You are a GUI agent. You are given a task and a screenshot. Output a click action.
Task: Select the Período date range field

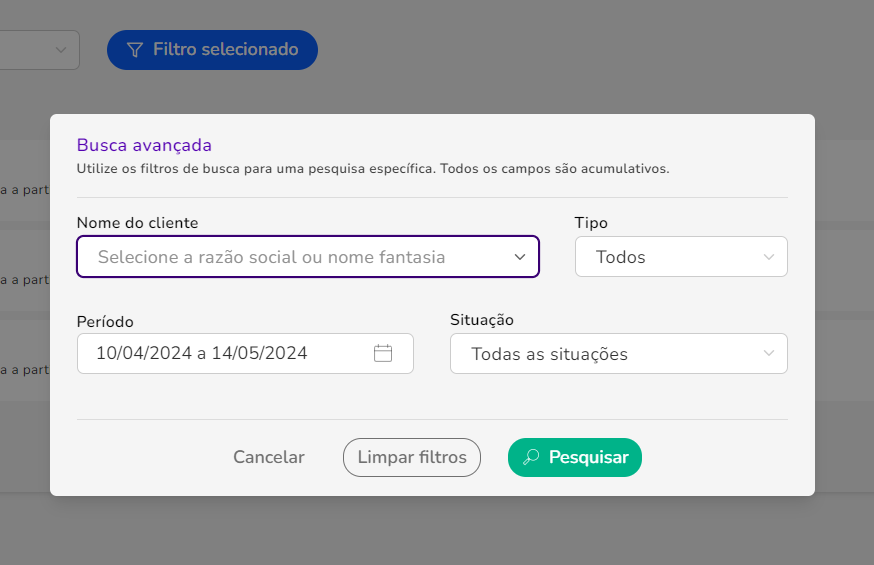(x=245, y=354)
